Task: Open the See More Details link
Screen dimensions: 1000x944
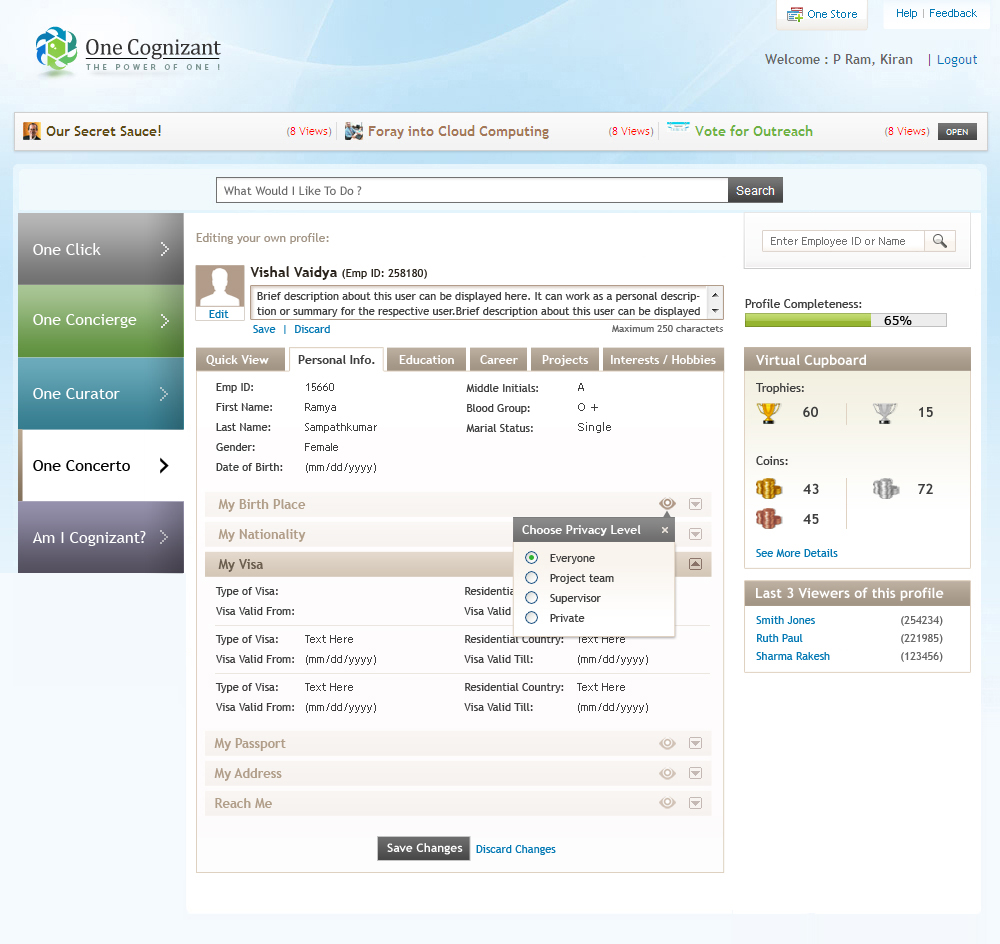Action: 796,553
